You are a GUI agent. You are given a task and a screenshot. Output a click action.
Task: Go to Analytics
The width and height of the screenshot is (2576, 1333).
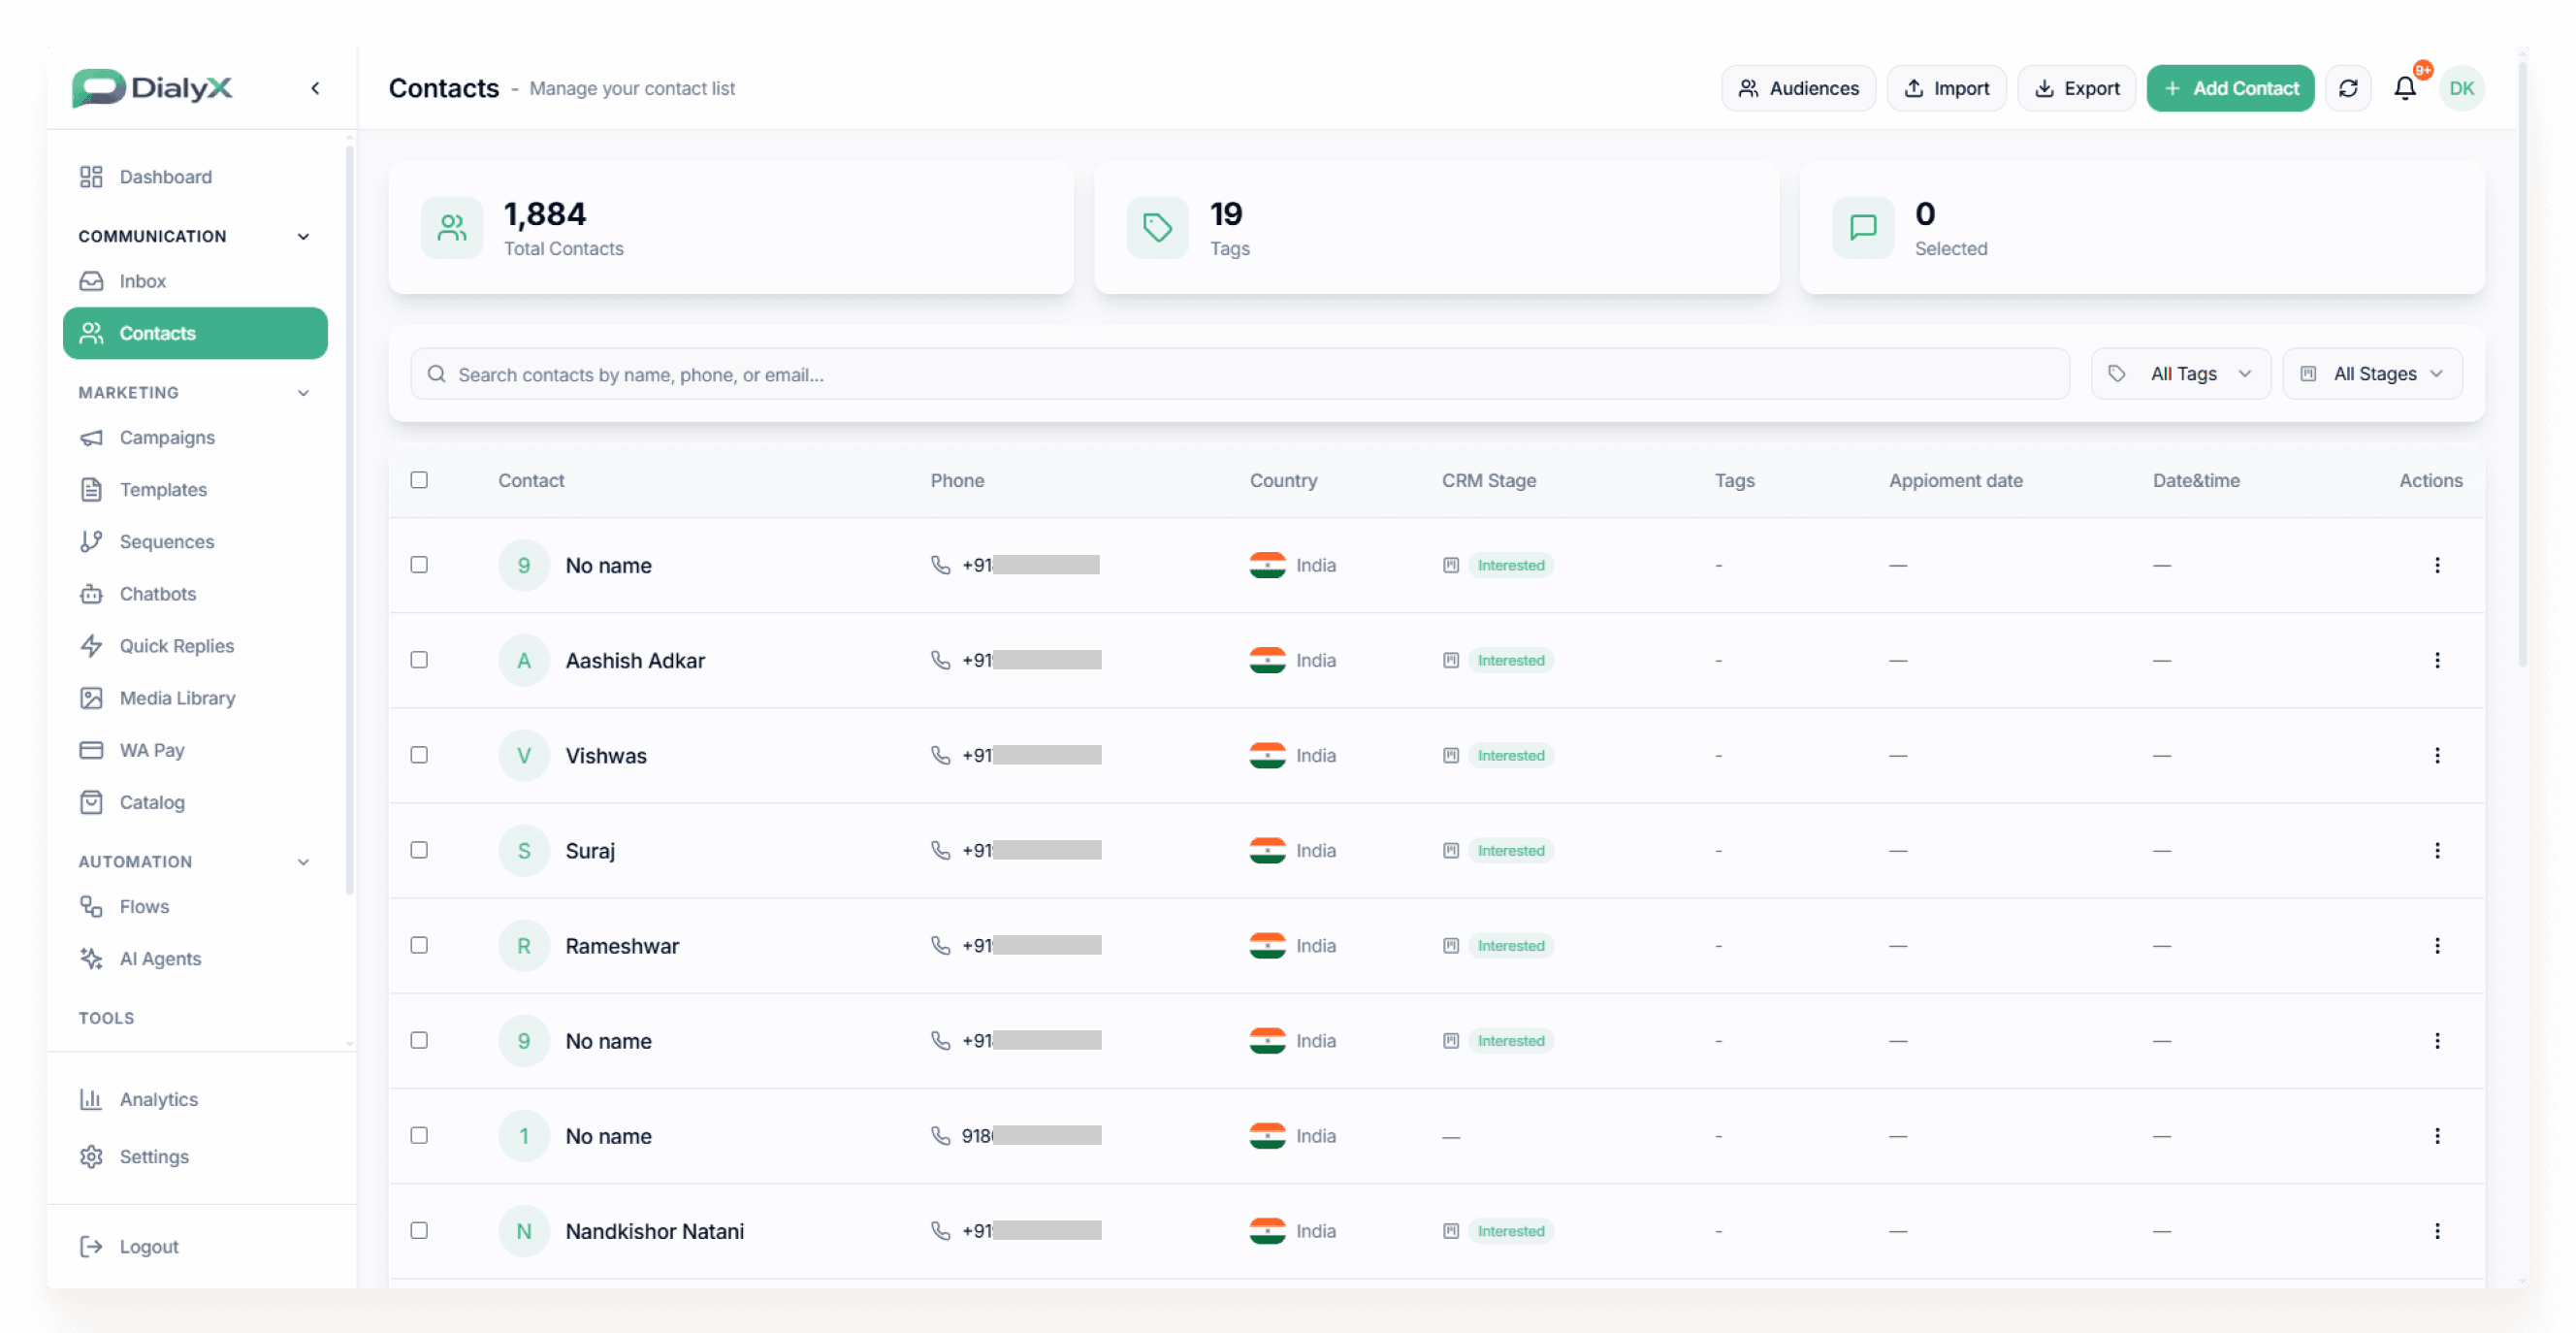tap(195, 1099)
